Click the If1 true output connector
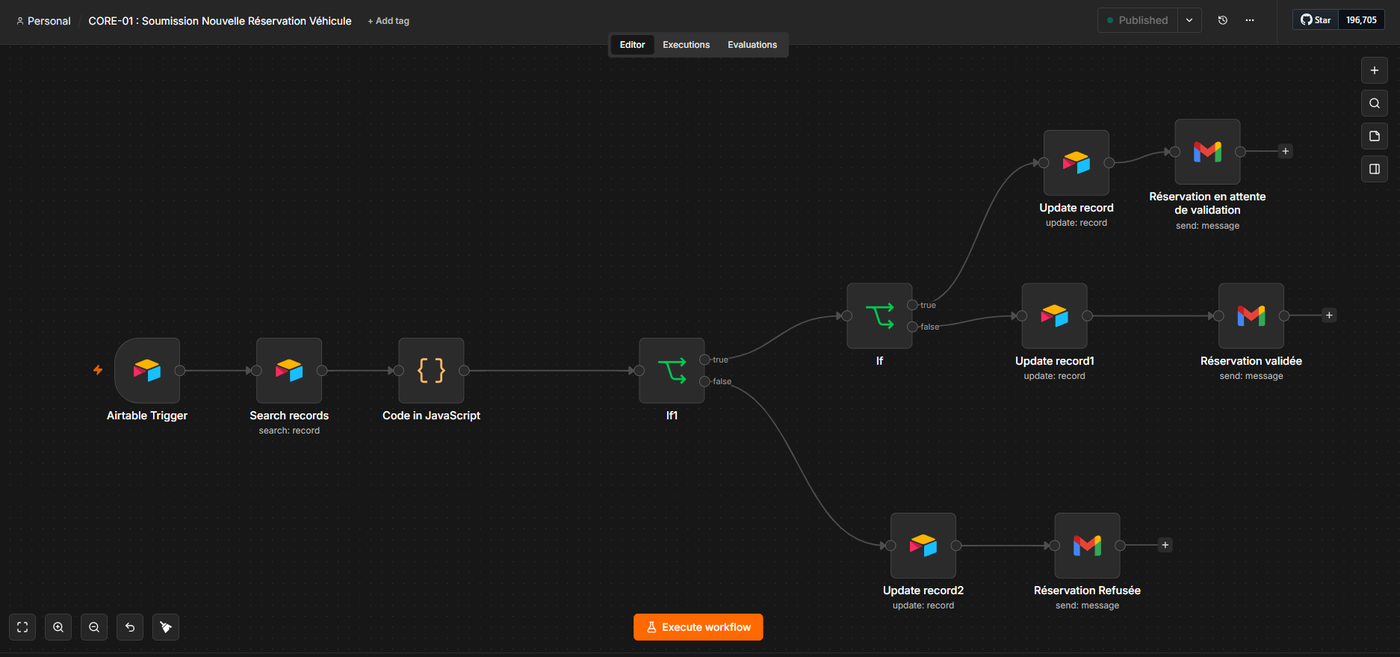 pos(706,359)
